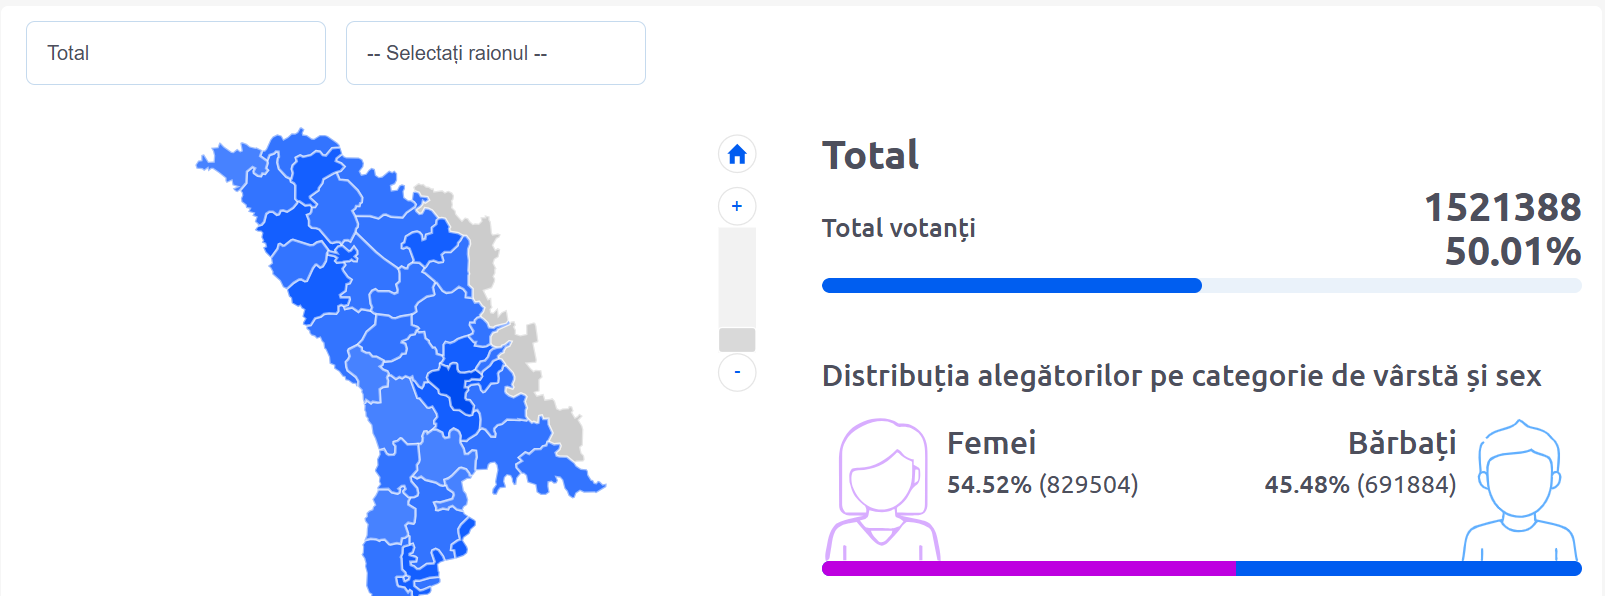Click the home icon to reset map
The image size is (1605, 596).
737,154
